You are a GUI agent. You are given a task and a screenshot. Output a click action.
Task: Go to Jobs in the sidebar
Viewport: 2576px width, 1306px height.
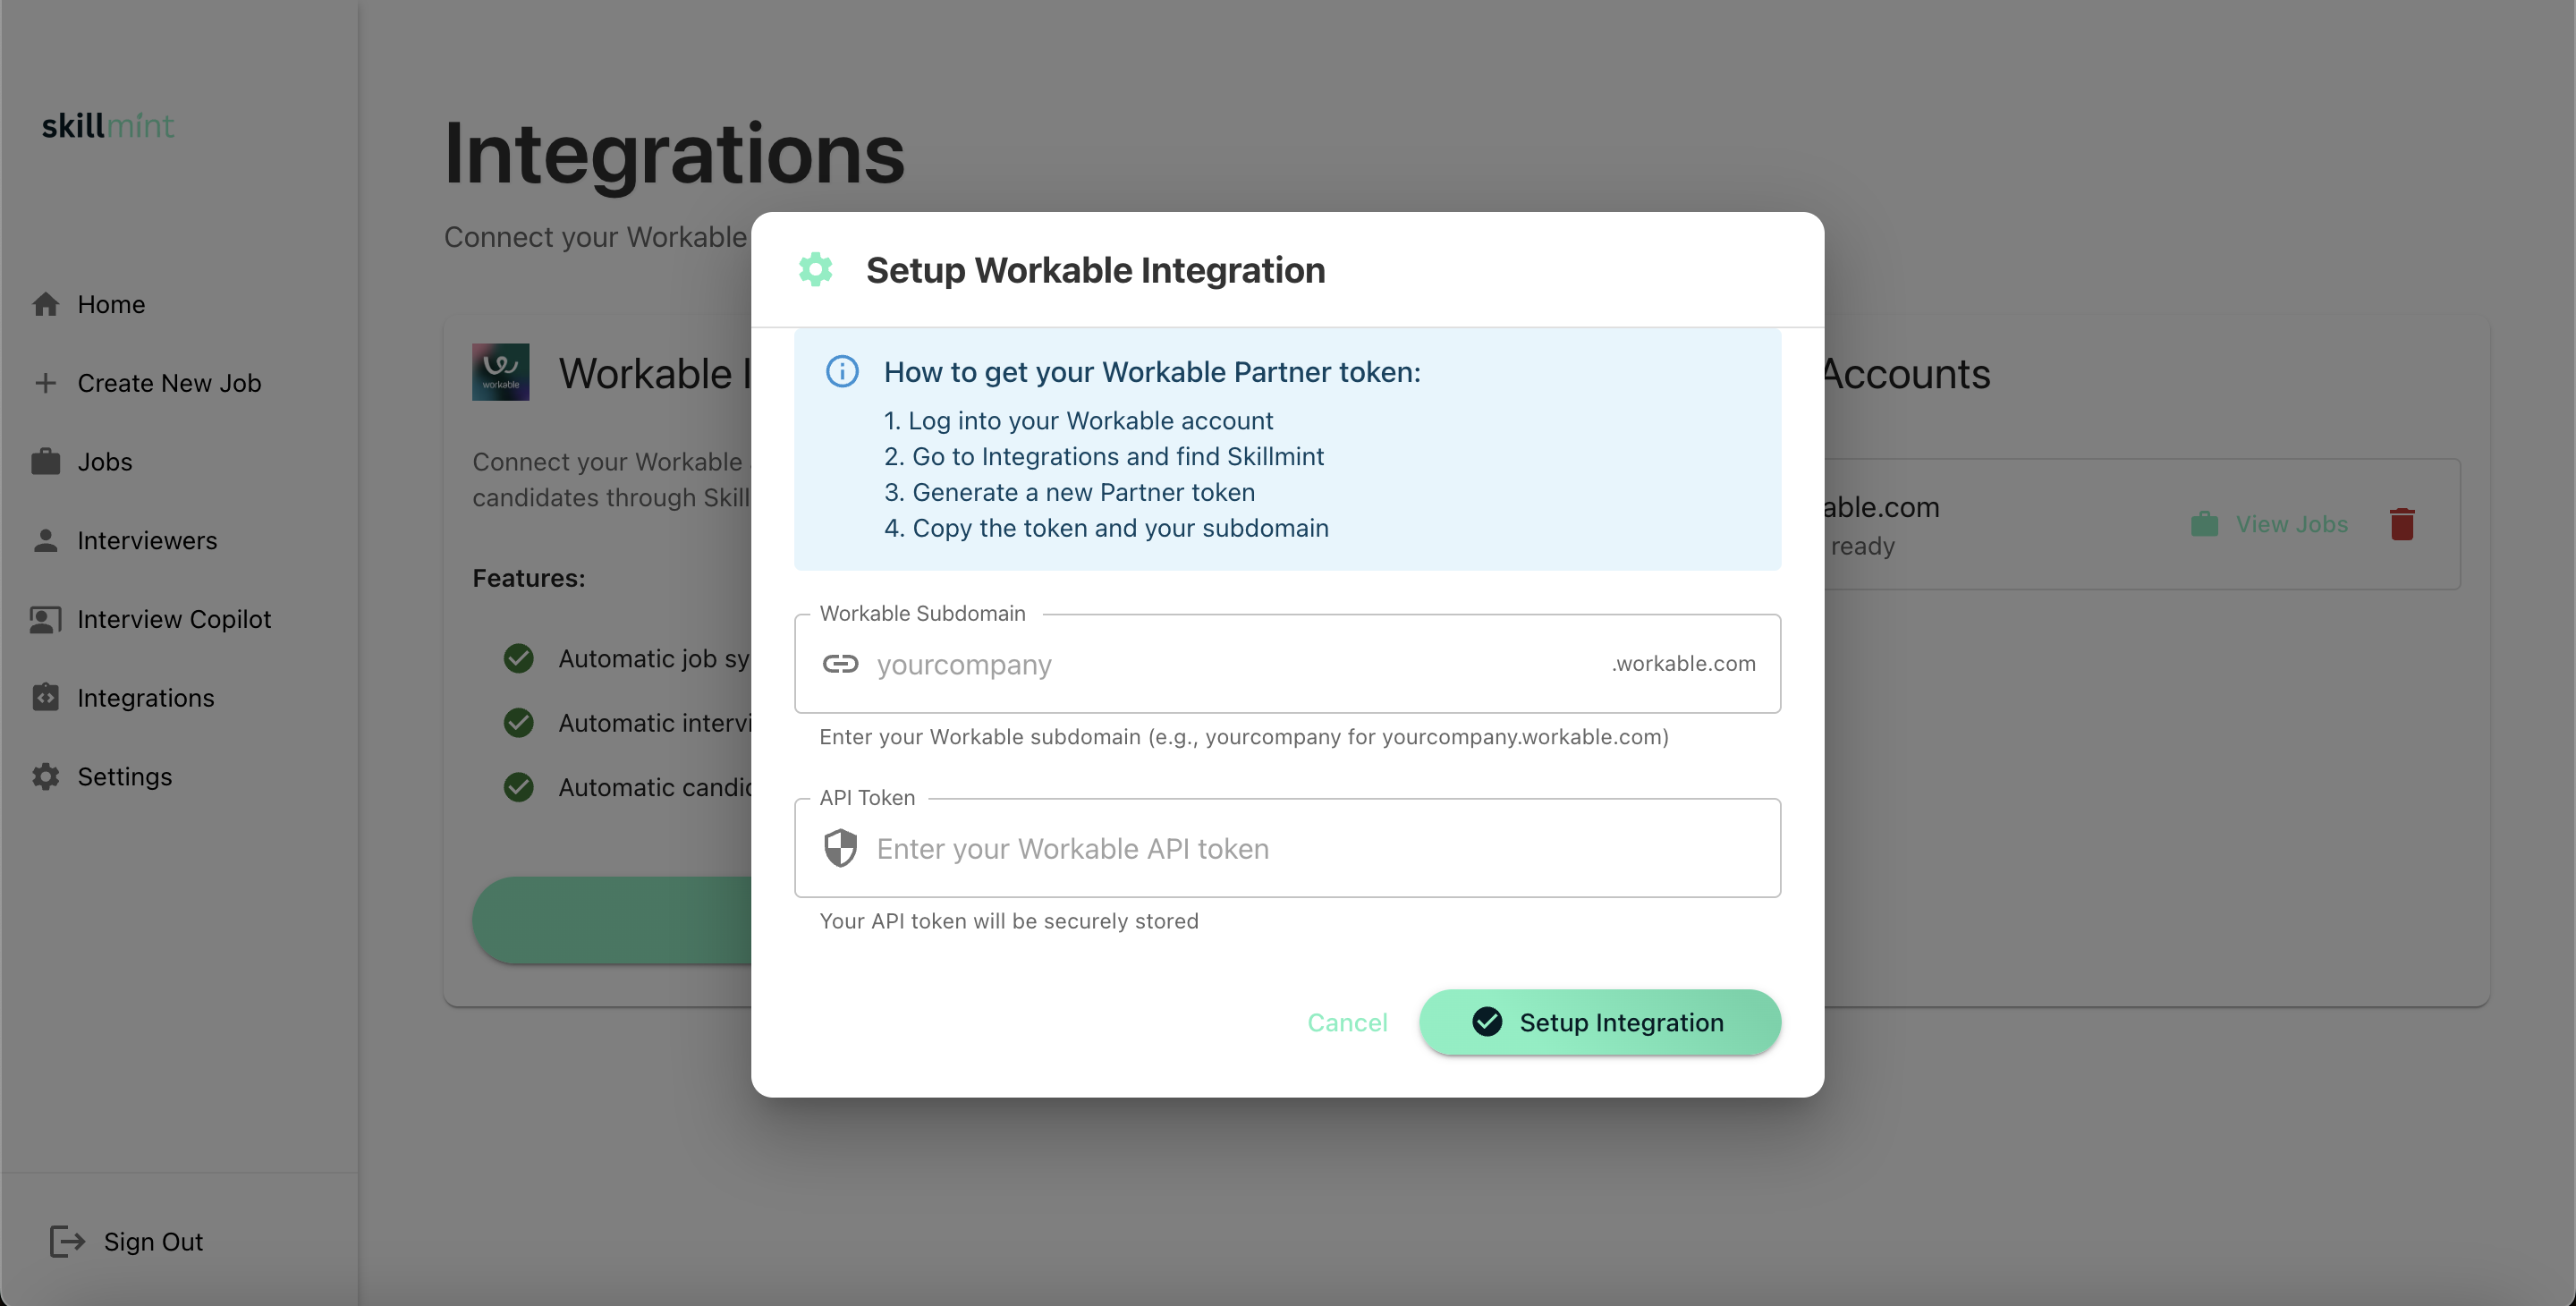105,462
